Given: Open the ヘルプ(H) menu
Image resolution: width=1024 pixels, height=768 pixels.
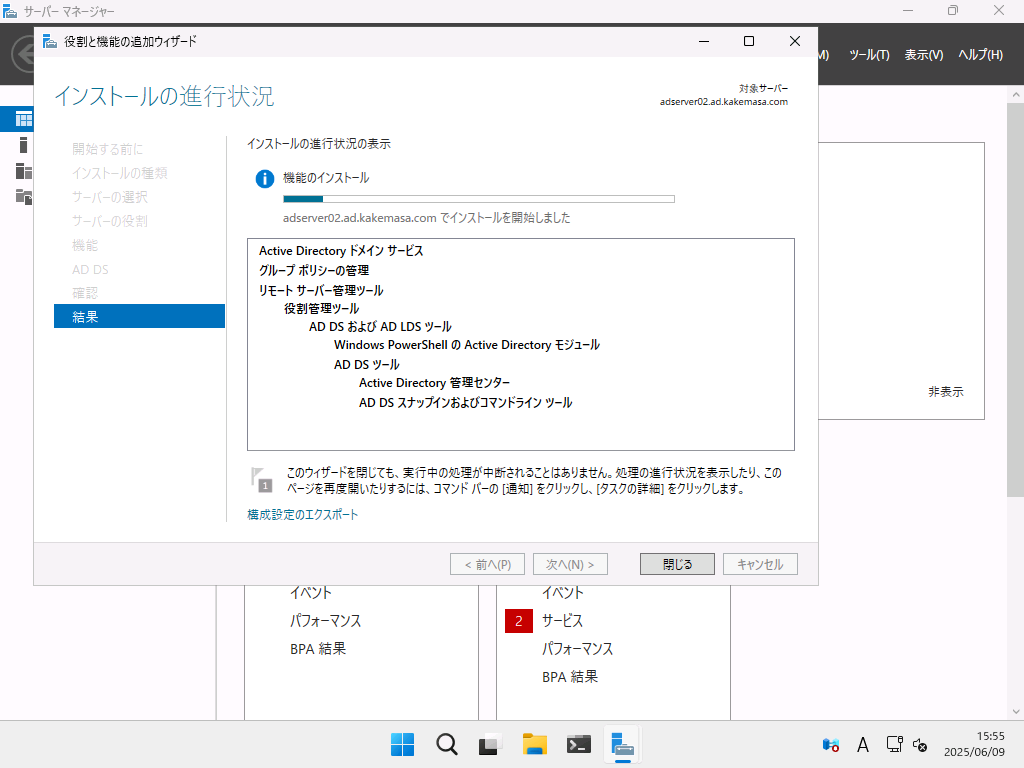Looking at the screenshot, I should pos(980,55).
